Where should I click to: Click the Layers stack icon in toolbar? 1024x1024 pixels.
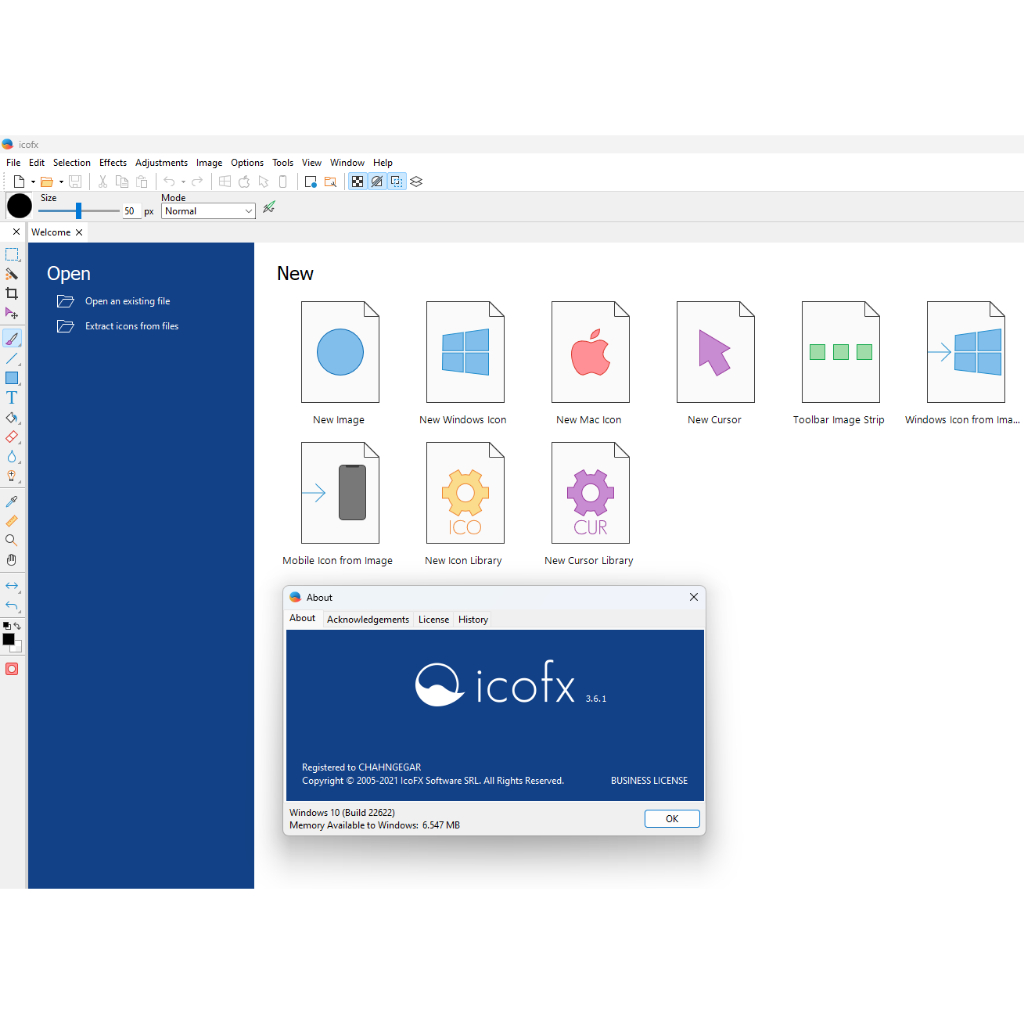(x=417, y=182)
